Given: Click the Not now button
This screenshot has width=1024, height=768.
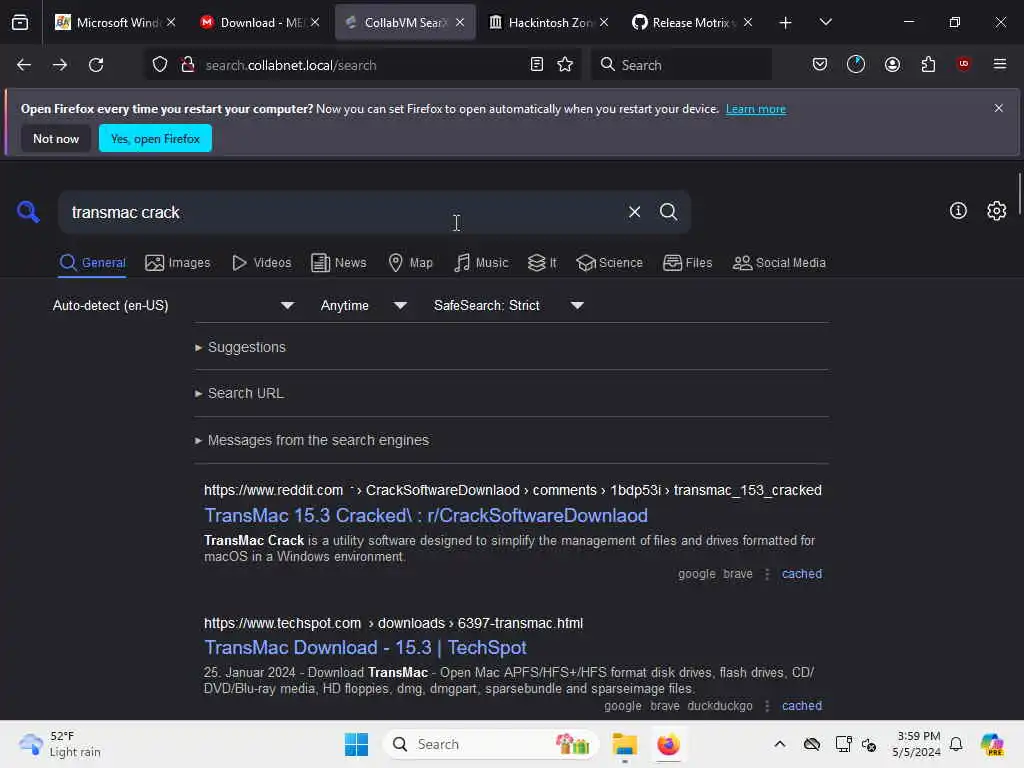Looking at the screenshot, I should (x=56, y=138).
